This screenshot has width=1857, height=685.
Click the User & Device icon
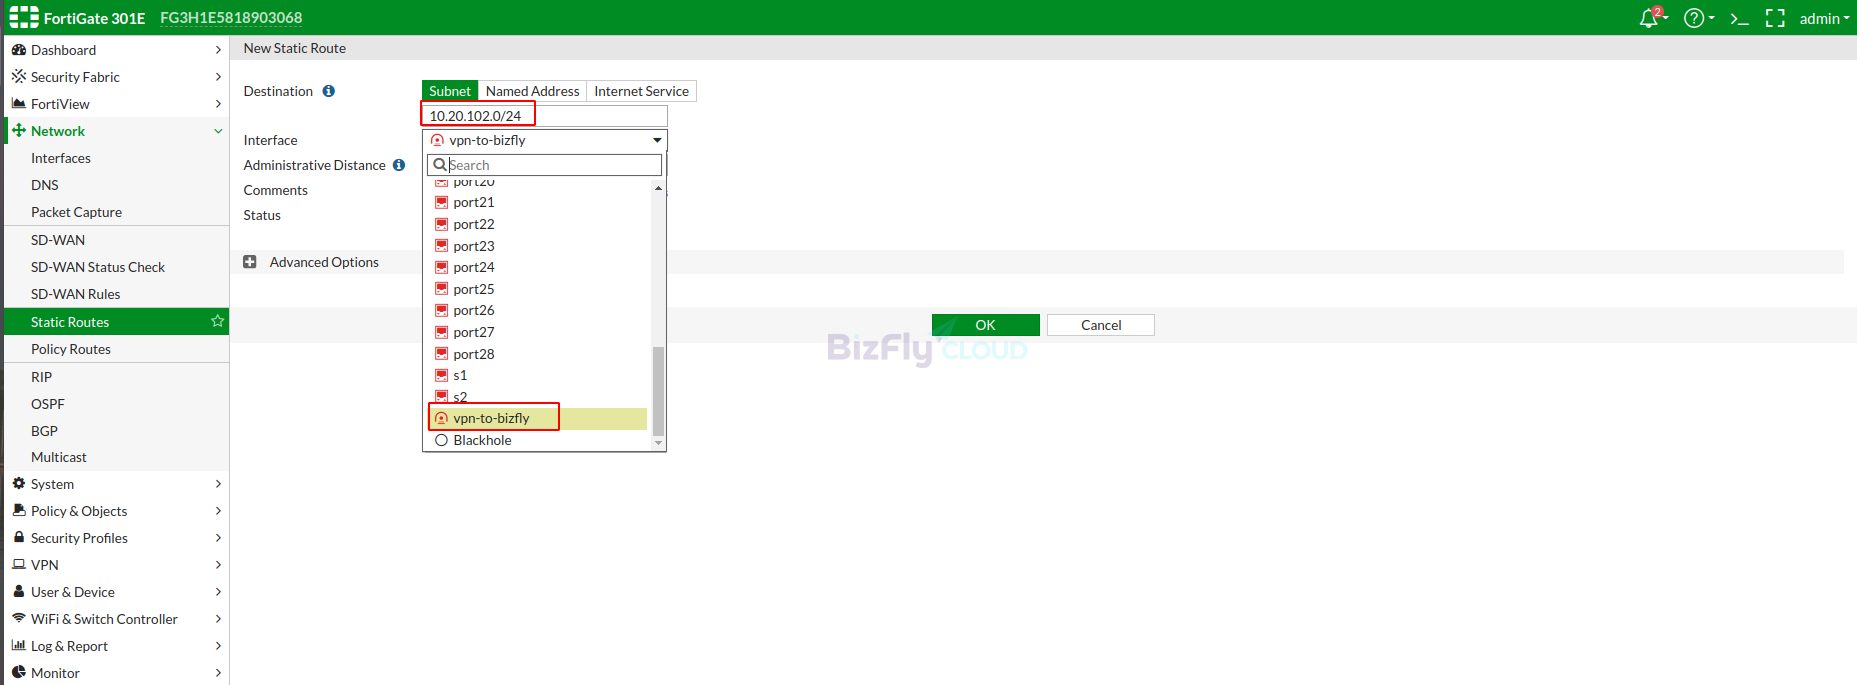click(18, 591)
